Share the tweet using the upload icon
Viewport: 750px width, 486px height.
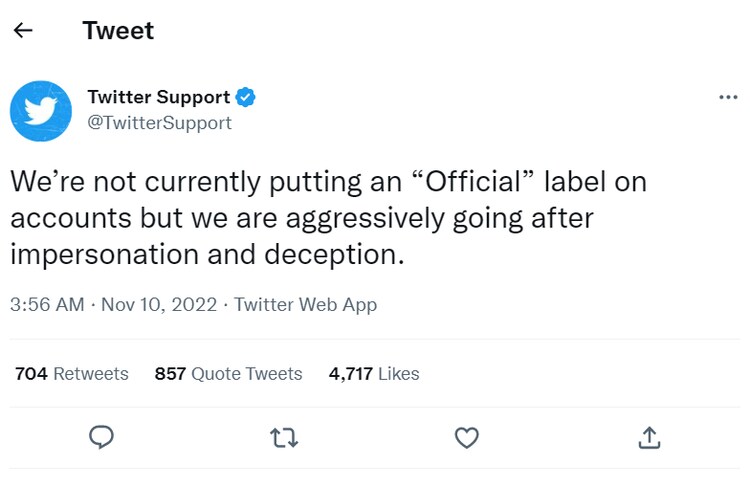coord(648,437)
